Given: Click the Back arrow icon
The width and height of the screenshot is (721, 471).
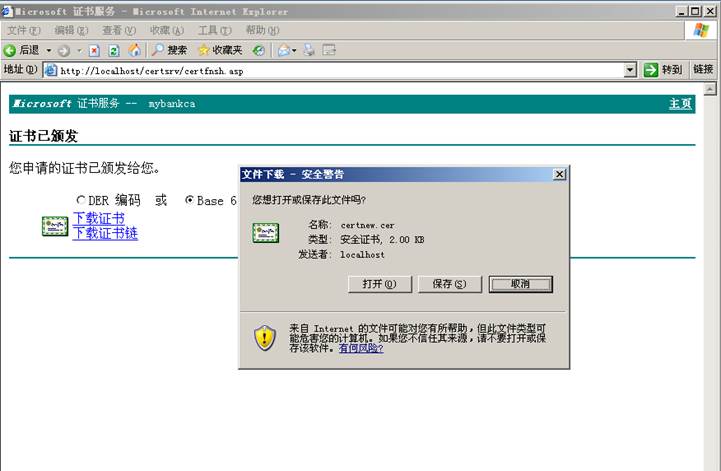Looking at the screenshot, I should click(x=9, y=50).
